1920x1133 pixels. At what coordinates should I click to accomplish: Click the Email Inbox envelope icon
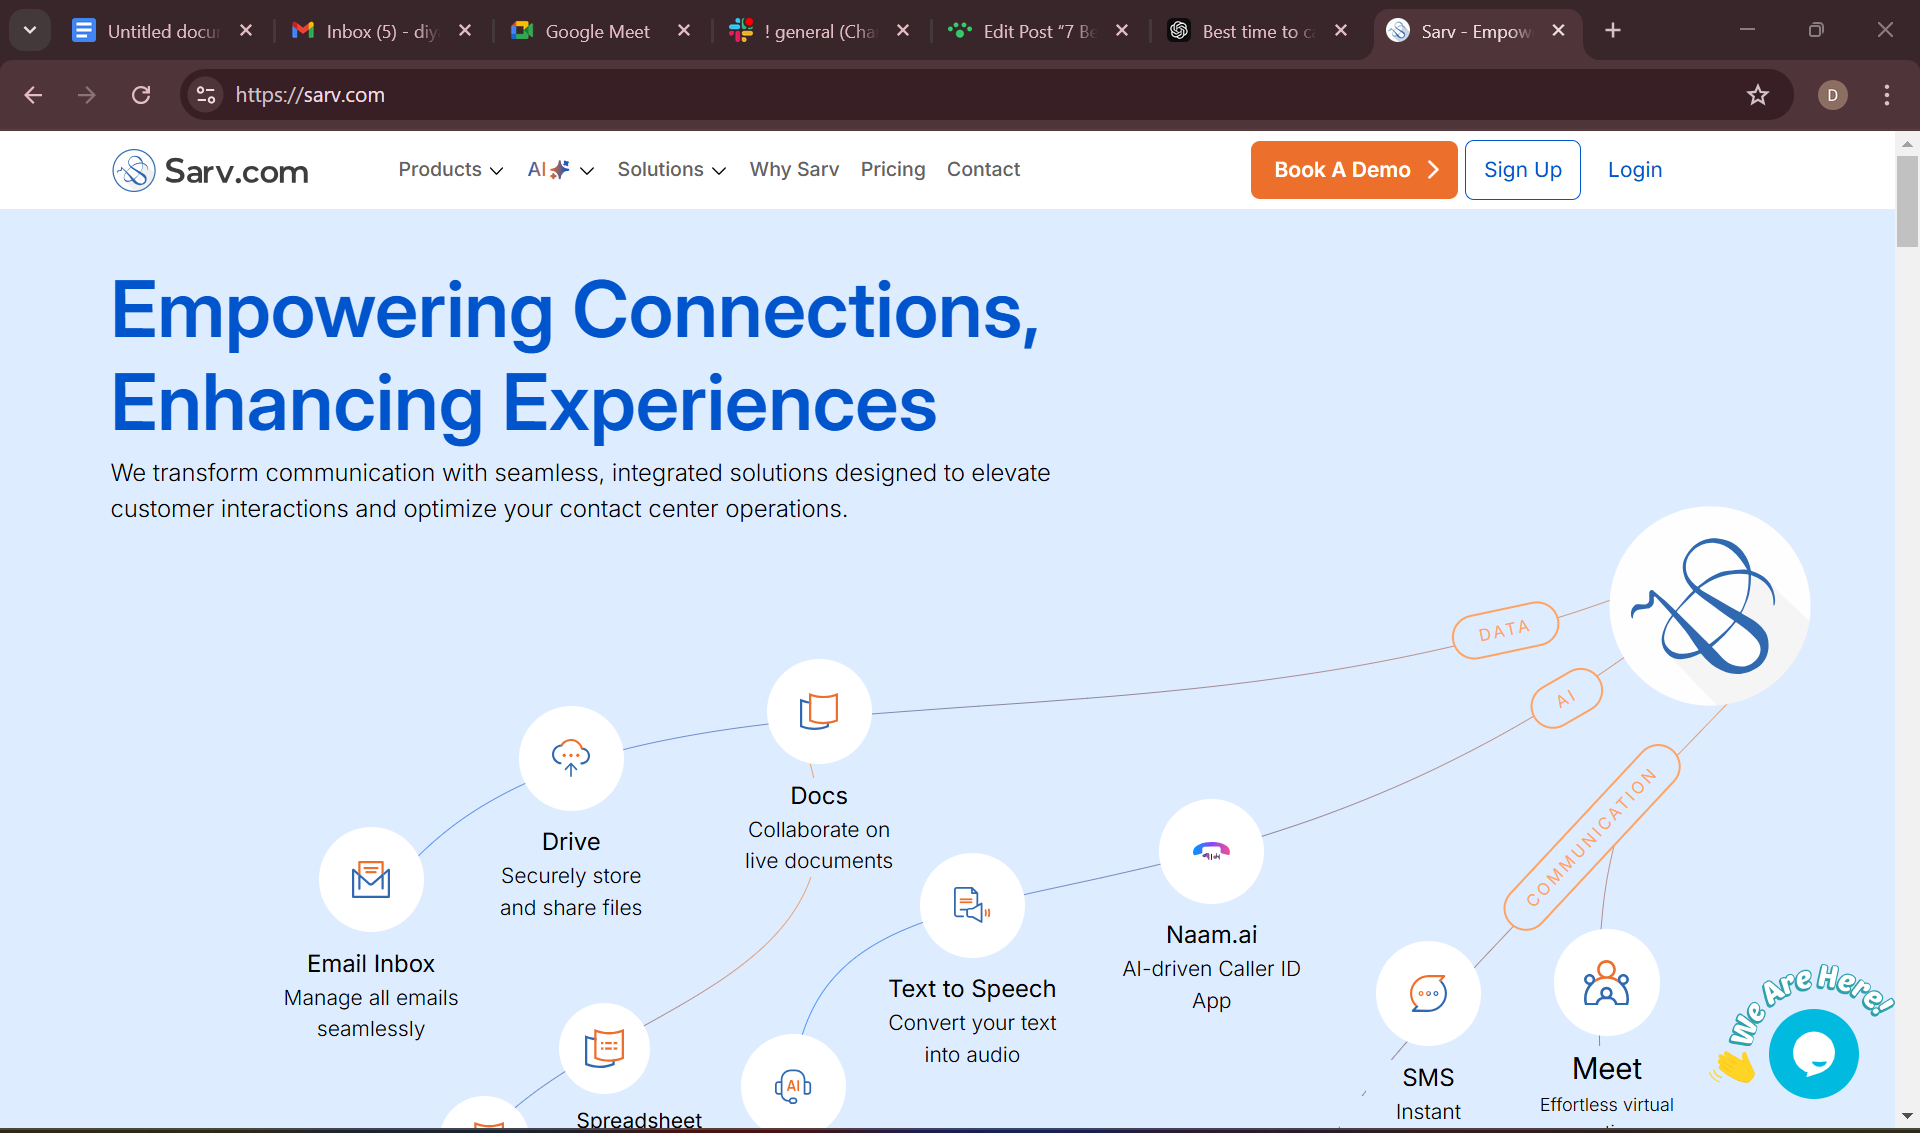pos(371,880)
